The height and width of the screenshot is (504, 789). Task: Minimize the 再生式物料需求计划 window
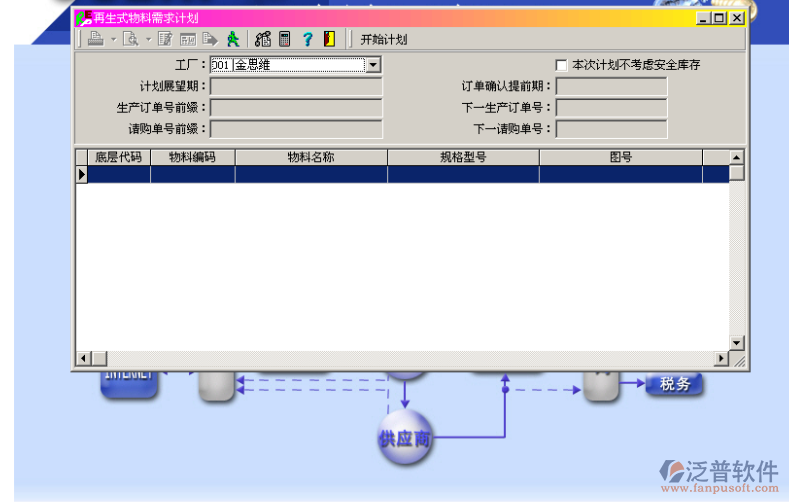click(703, 18)
